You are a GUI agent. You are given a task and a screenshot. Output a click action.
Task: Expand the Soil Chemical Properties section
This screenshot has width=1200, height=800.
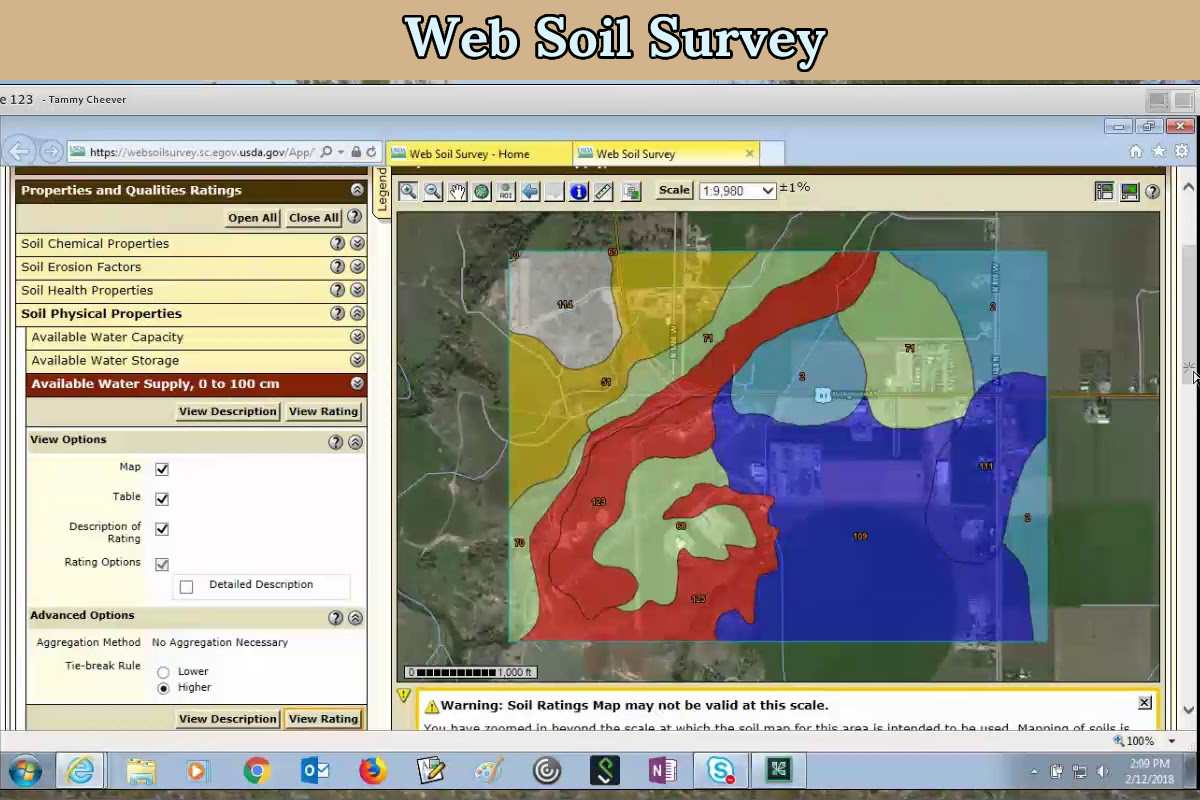357,242
